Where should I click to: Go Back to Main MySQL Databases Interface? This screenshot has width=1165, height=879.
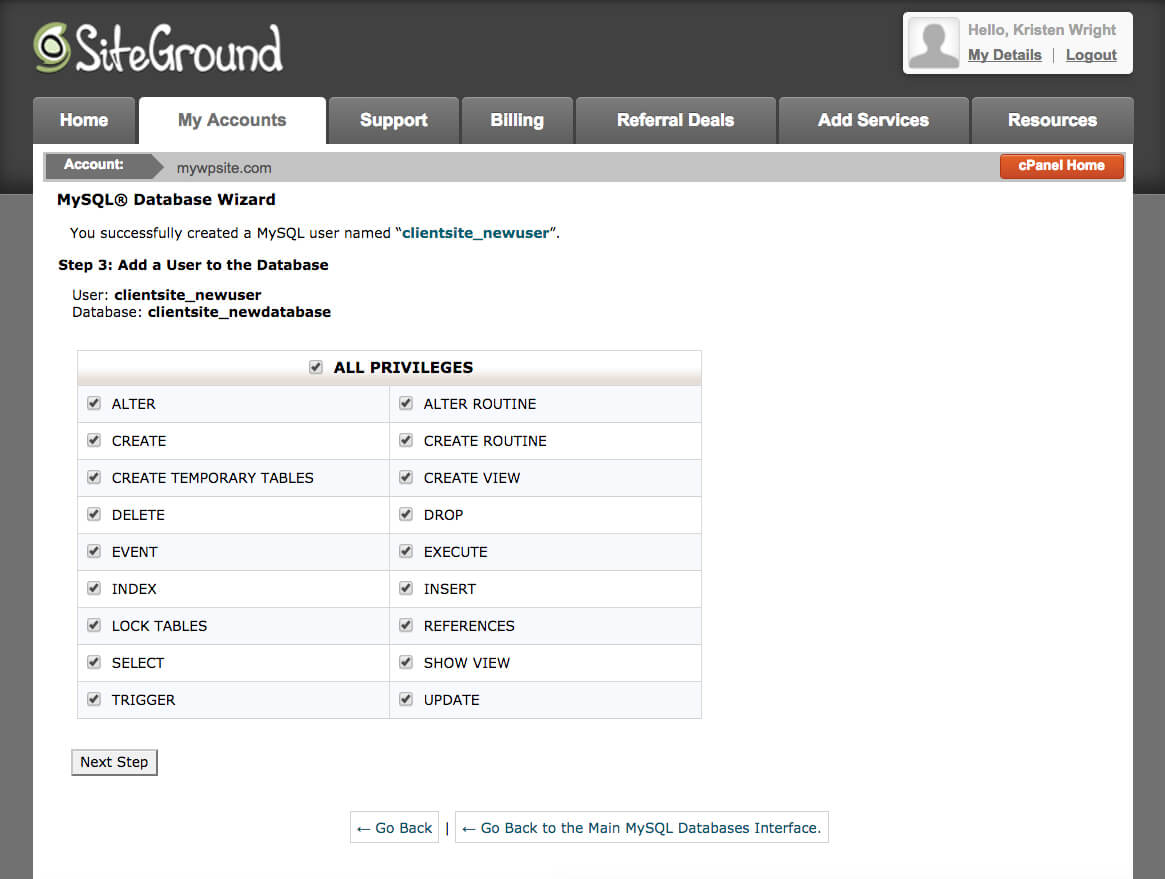[642, 828]
